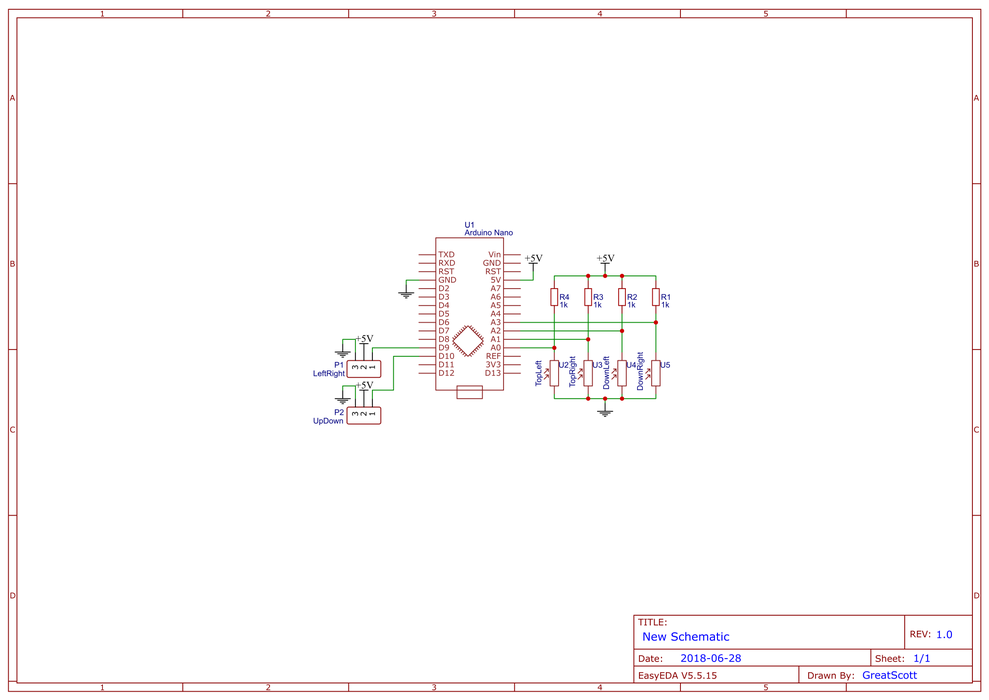Select ground symbol under the photoresistors
989x700 pixels.
click(605, 412)
